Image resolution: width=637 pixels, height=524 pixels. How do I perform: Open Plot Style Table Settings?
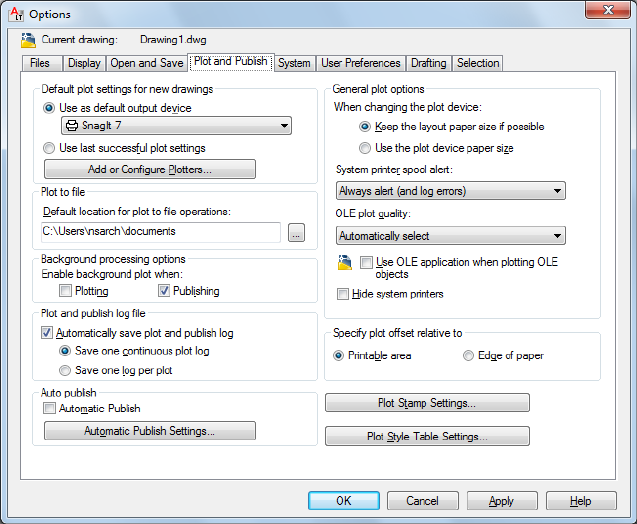pyautogui.click(x=427, y=437)
